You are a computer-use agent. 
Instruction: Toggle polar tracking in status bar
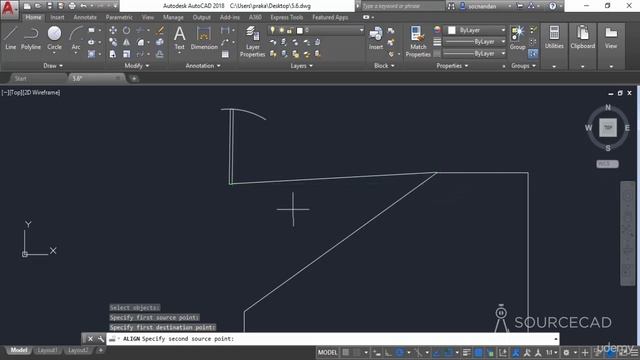click(x=400, y=352)
